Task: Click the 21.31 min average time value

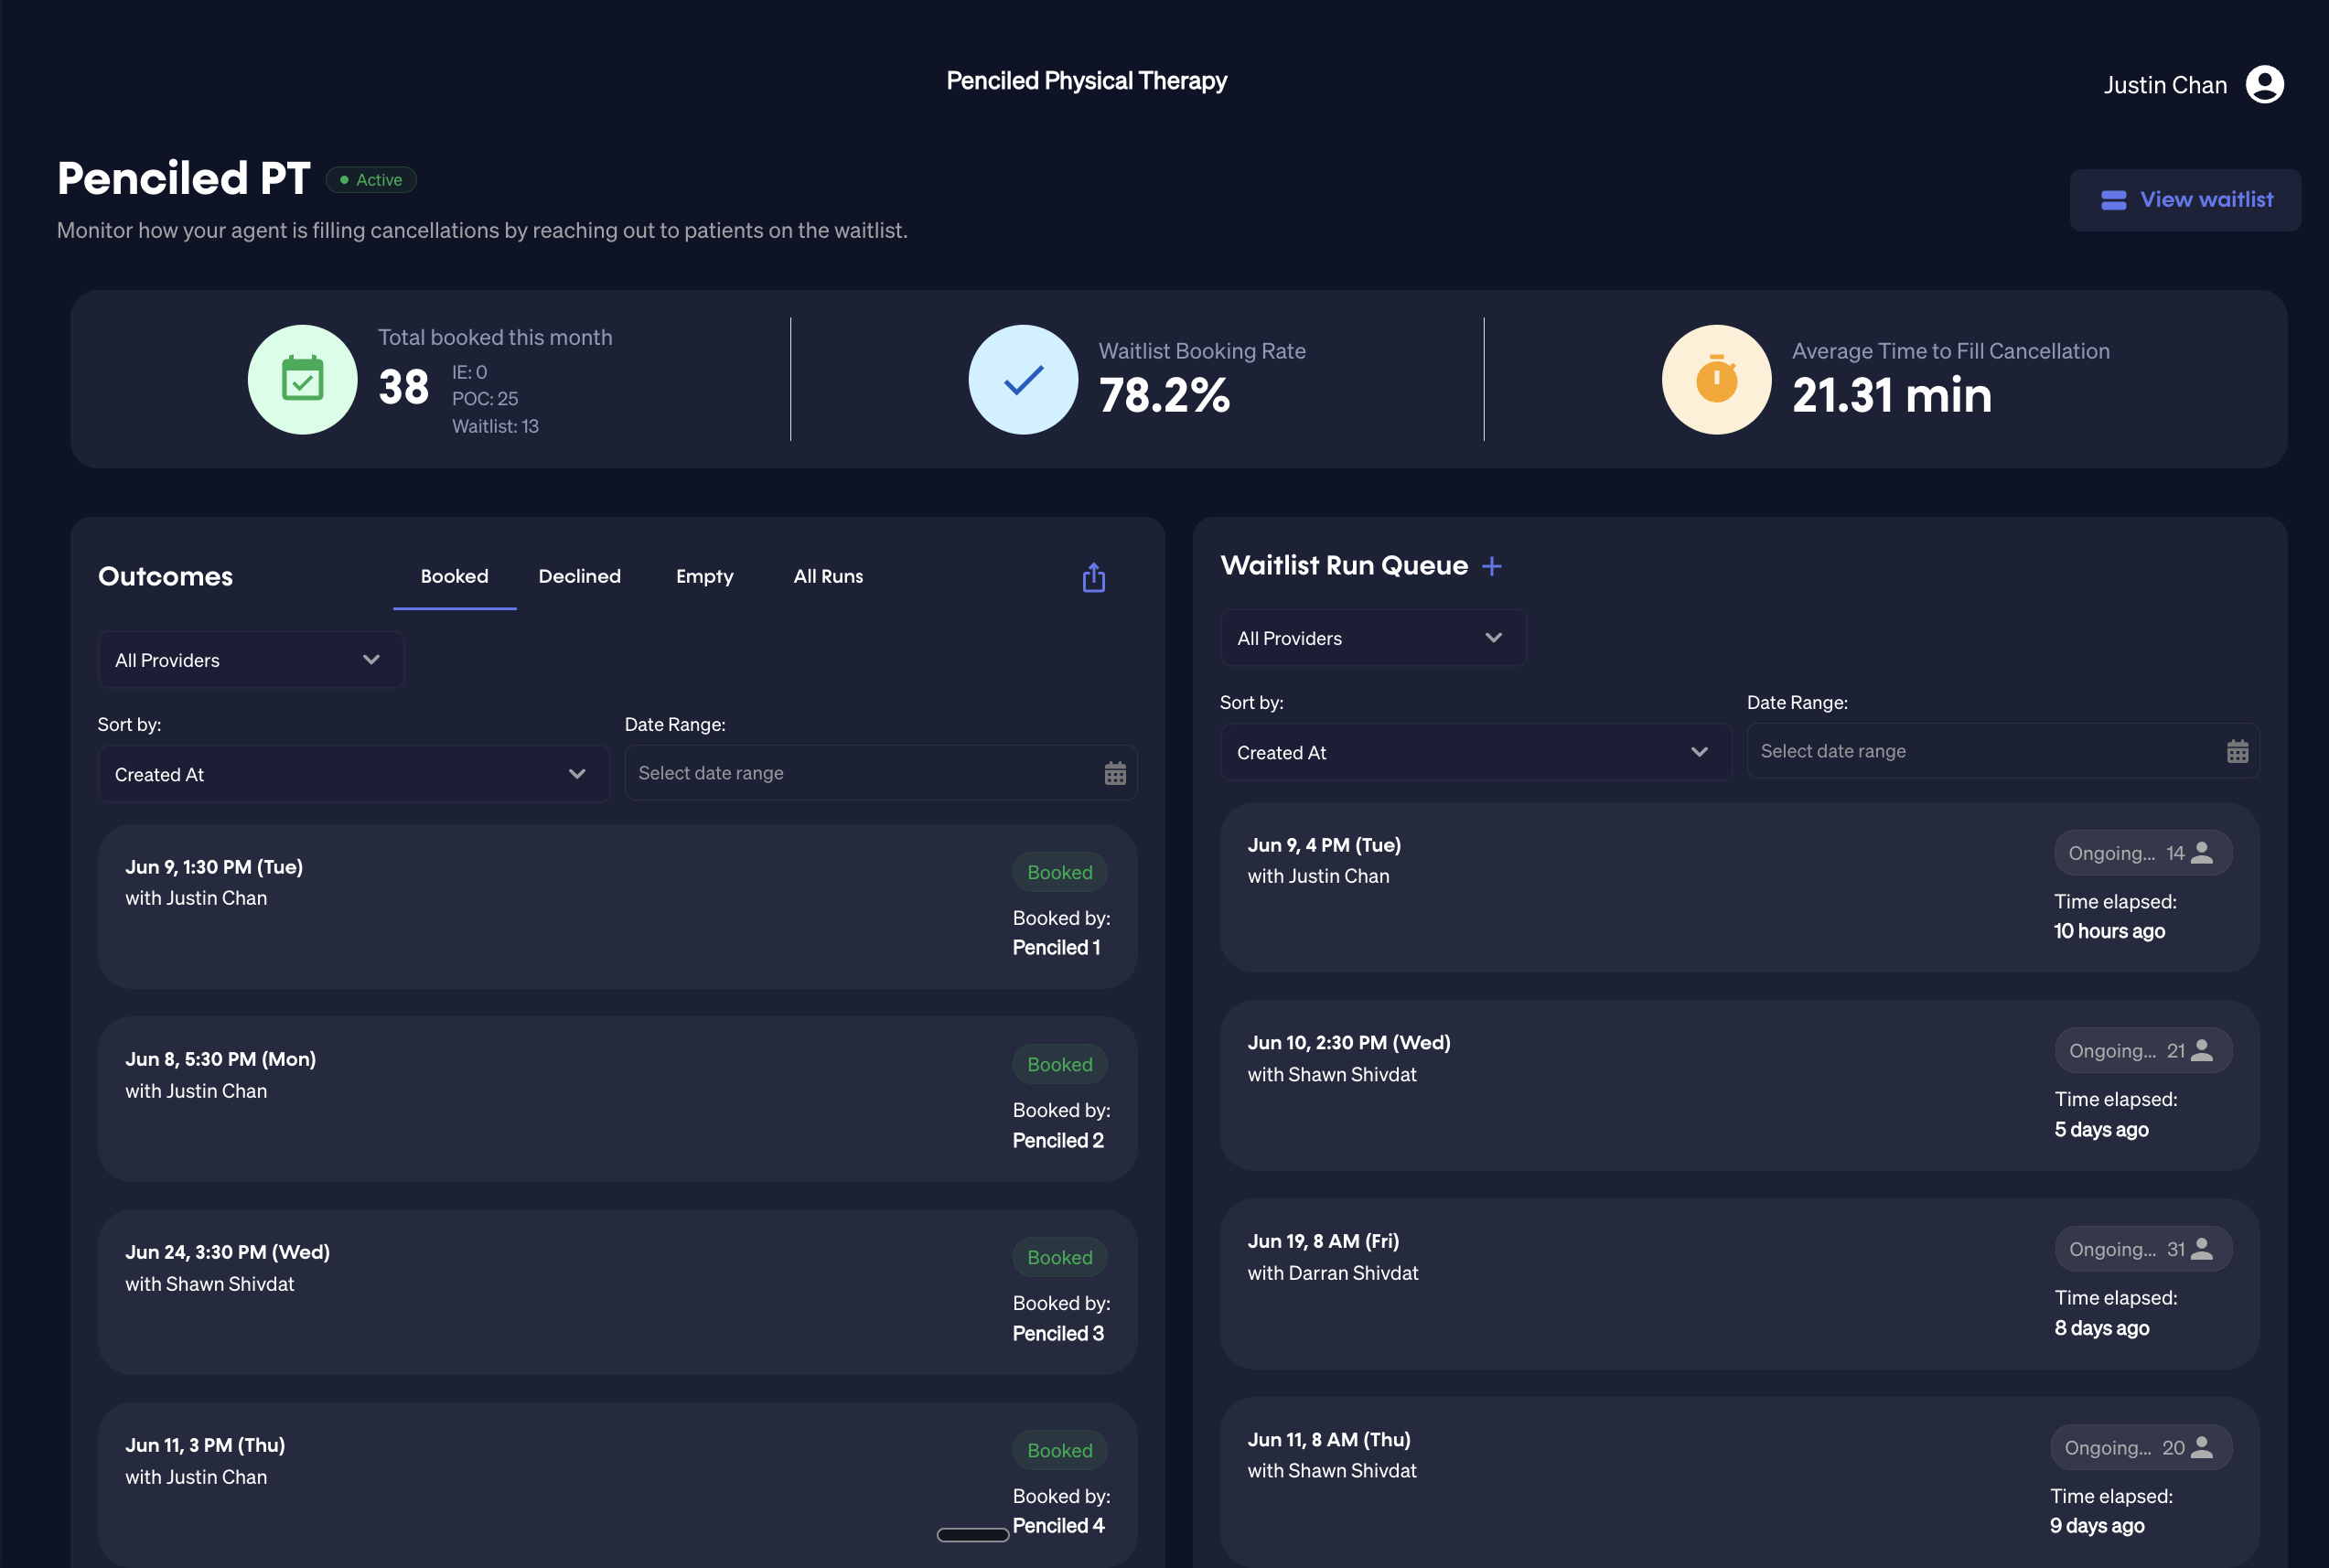Action: [x=1891, y=395]
